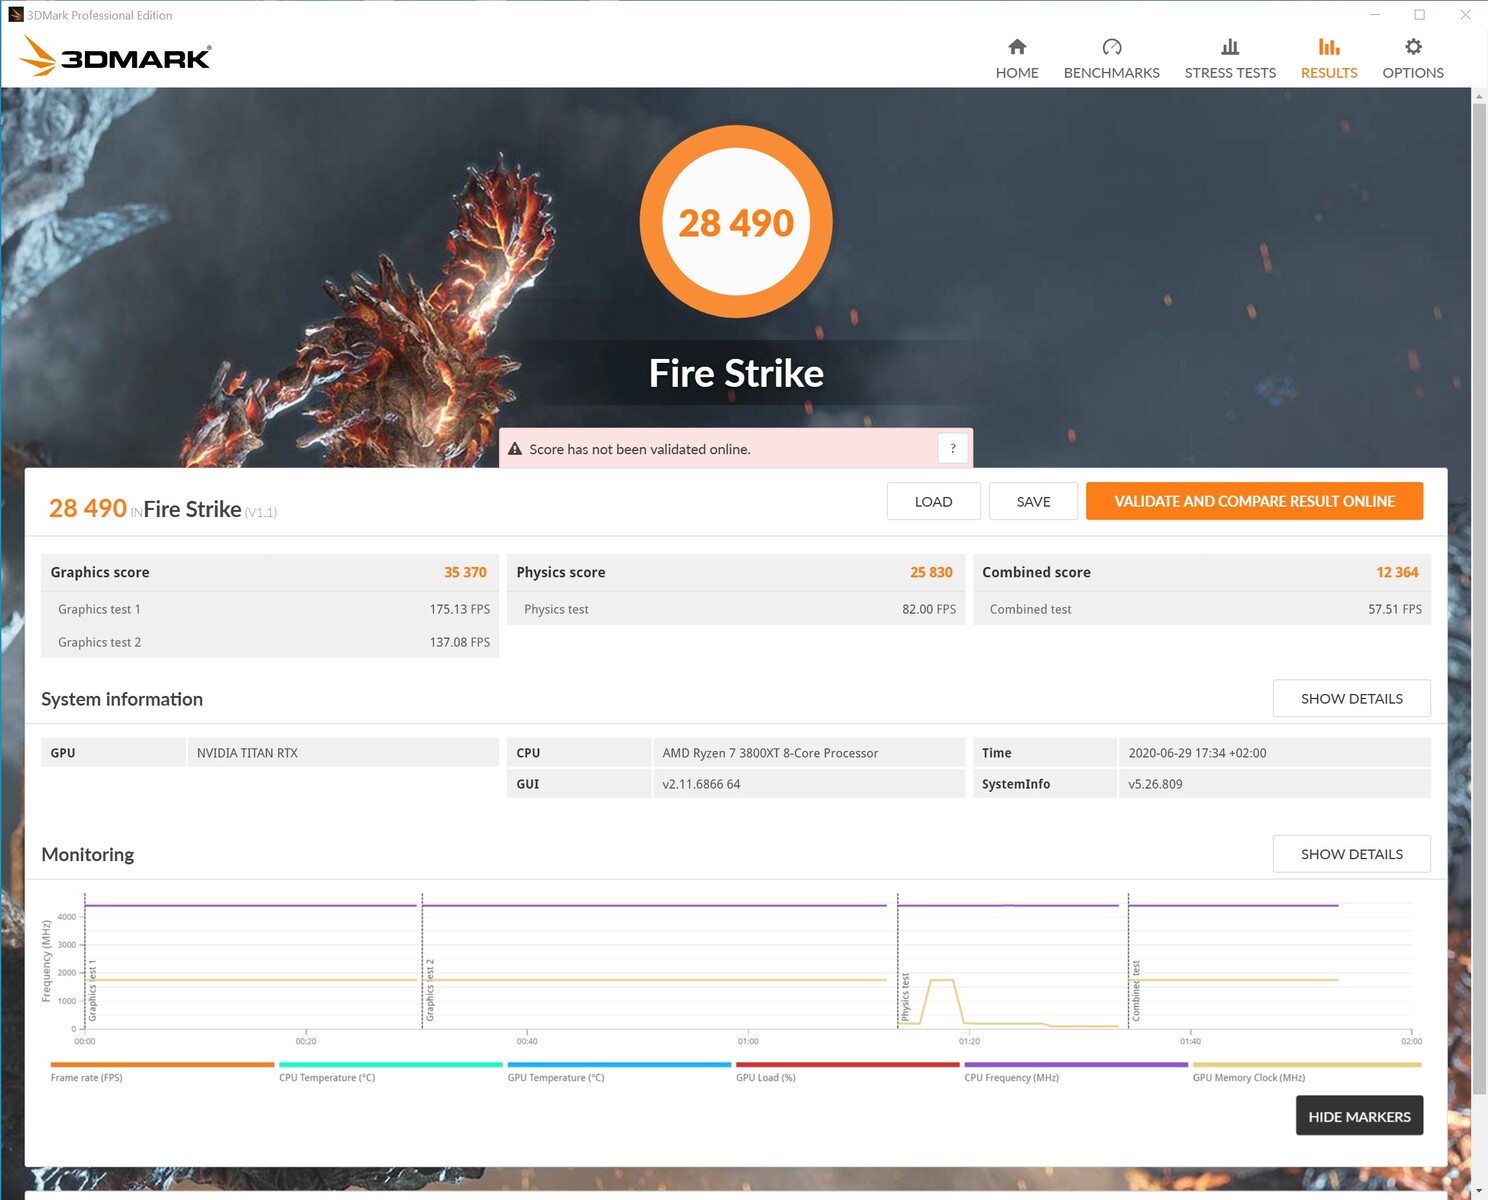The height and width of the screenshot is (1200, 1488).
Task: Show details for Monitoring
Action: 1351,854
